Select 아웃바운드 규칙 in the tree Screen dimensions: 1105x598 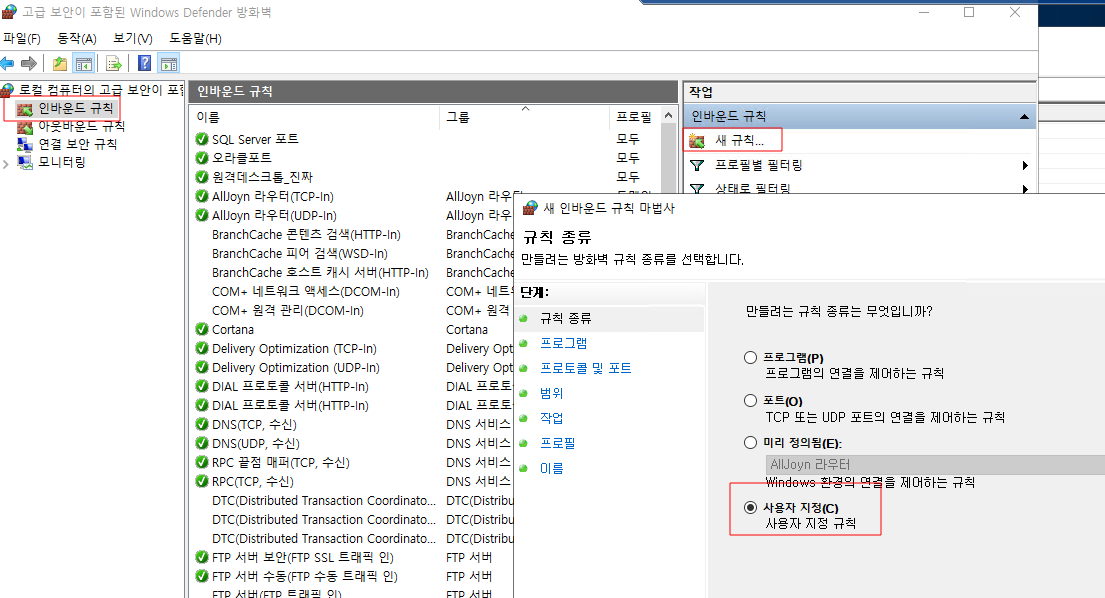coord(81,127)
